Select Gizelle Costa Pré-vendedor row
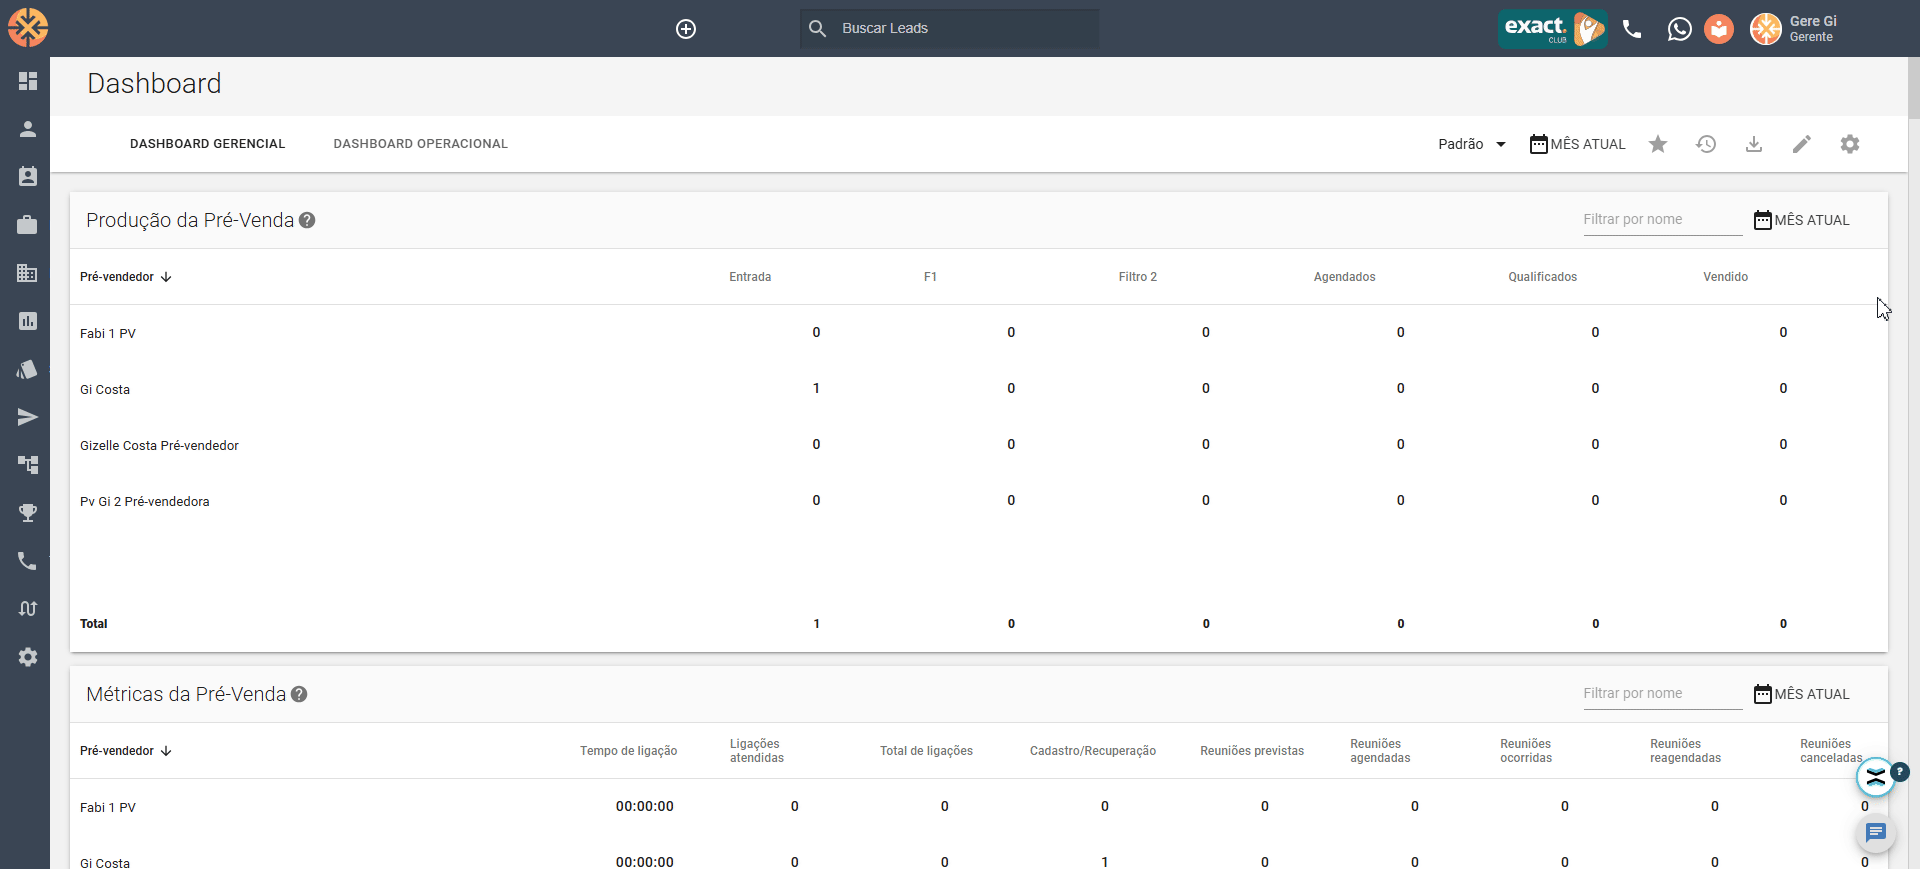 coord(979,445)
